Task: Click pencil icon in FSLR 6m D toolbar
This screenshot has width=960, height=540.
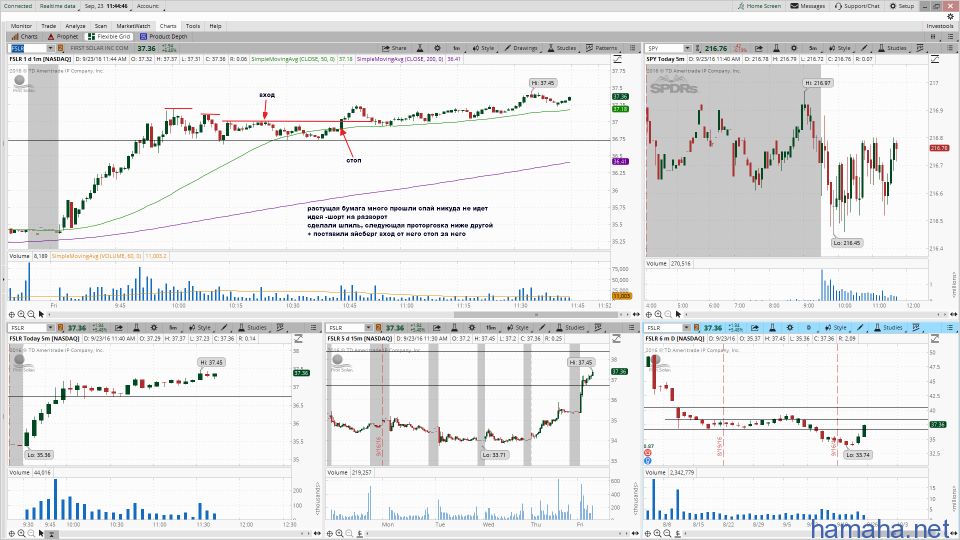Action: 860,328
